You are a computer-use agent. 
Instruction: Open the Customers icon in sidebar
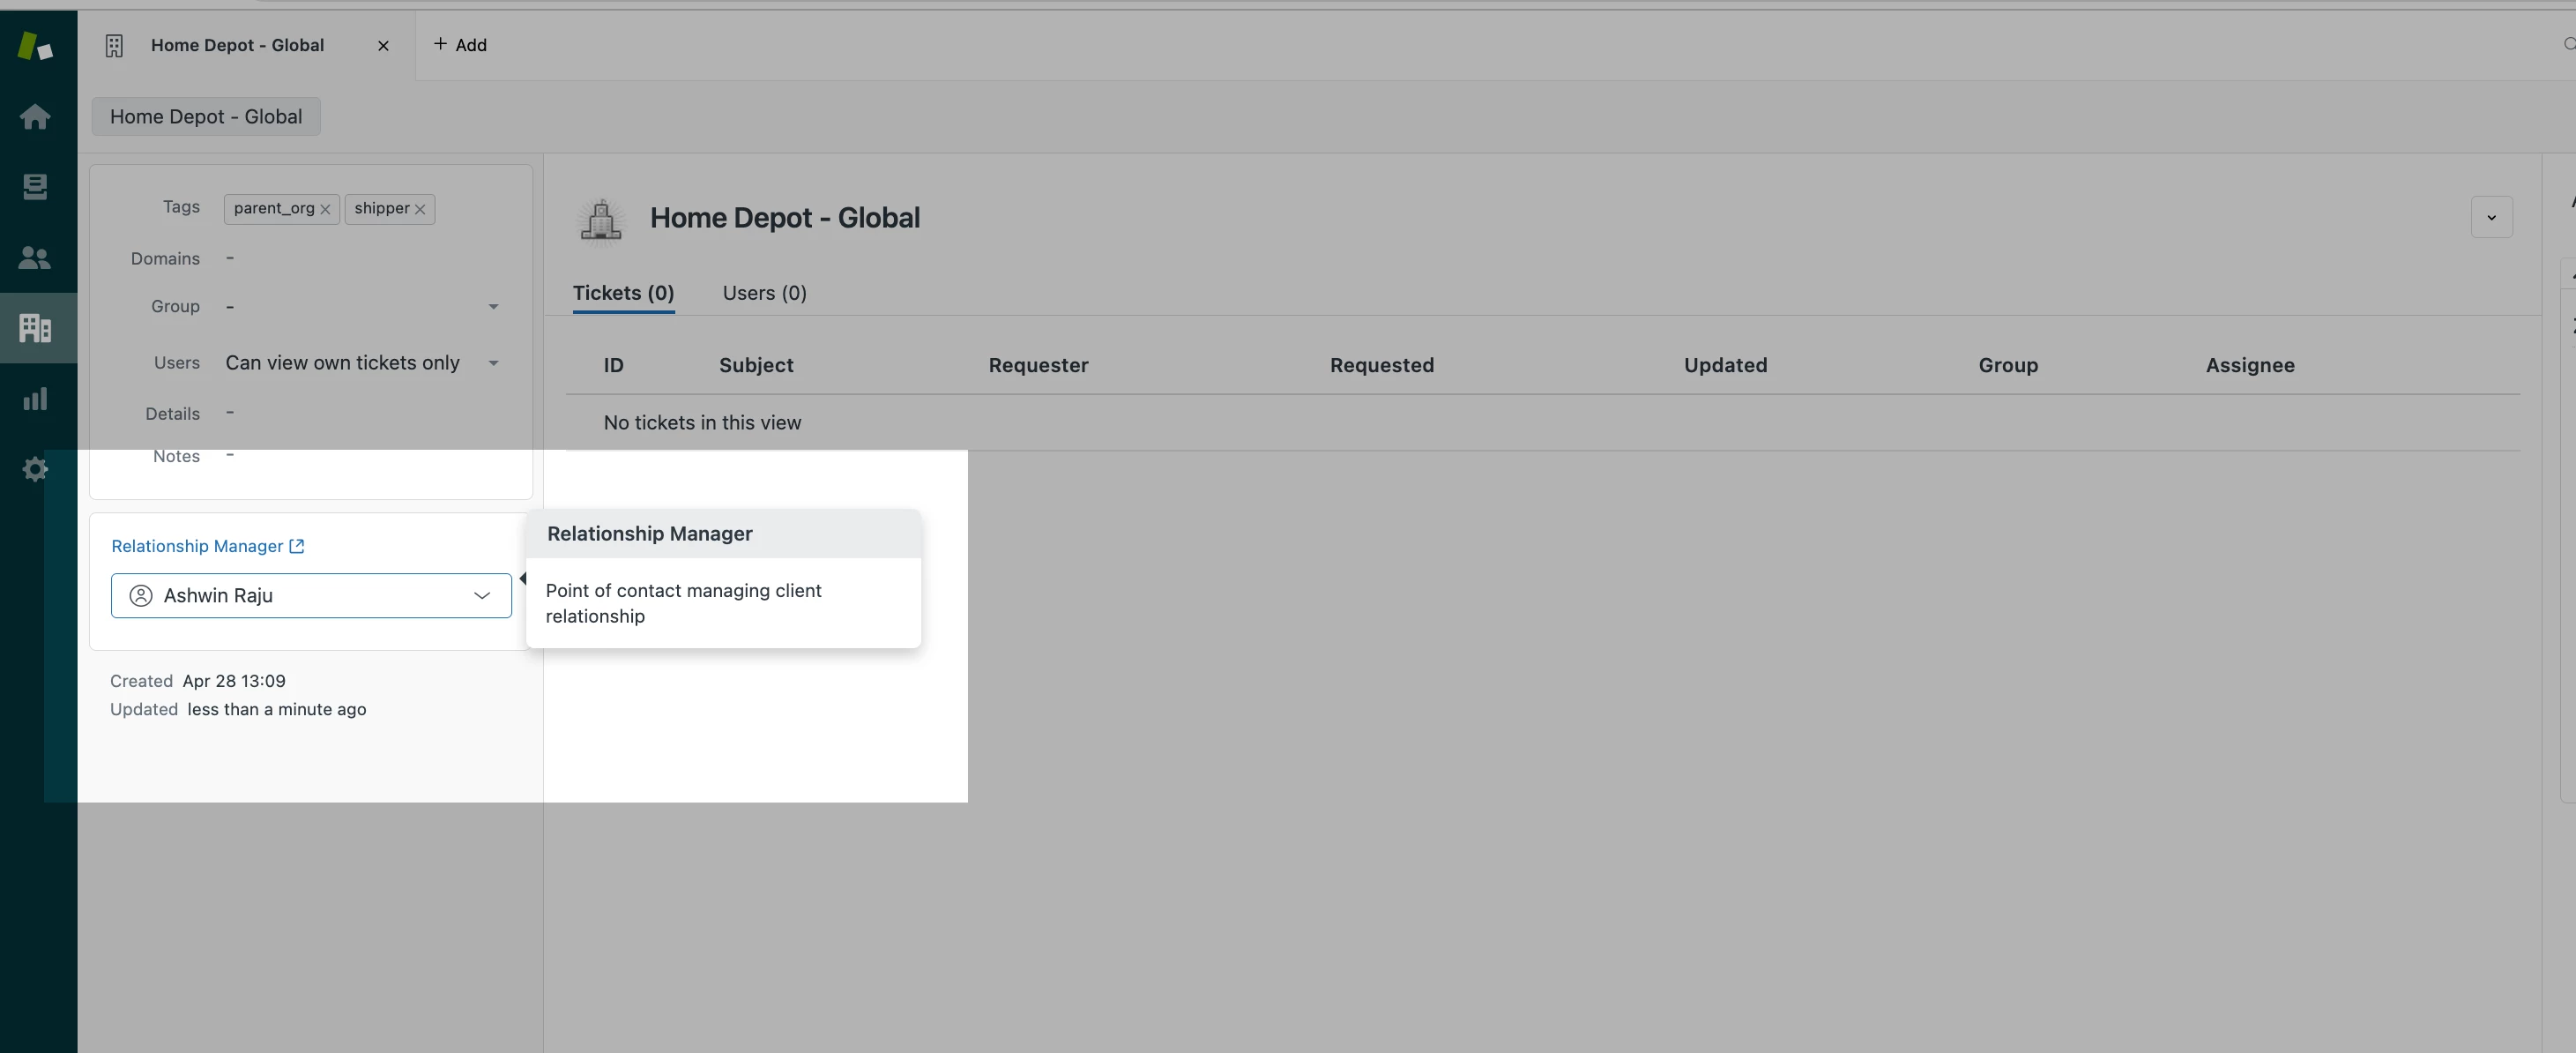(x=35, y=258)
